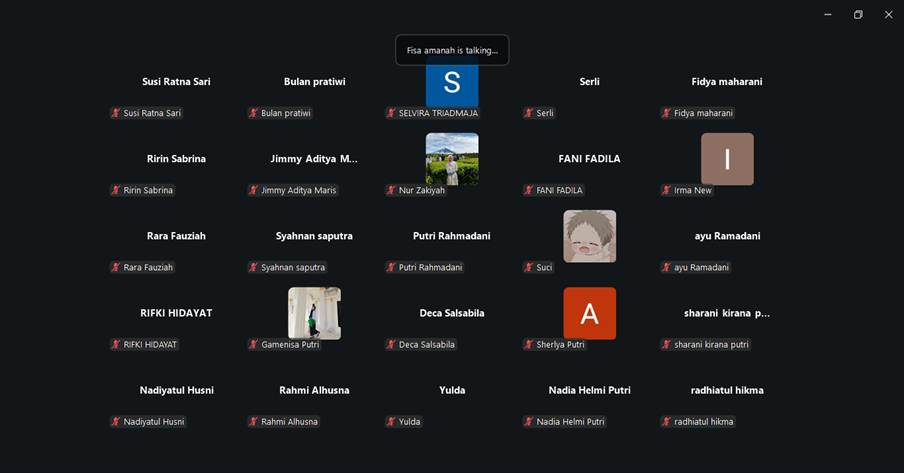Click muted mic icon beside Rara Fauziah
The image size is (904, 473).
(x=116, y=267)
